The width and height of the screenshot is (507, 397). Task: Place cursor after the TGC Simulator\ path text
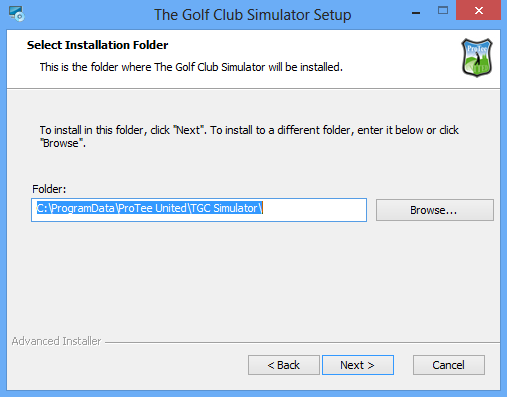pos(263,208)
